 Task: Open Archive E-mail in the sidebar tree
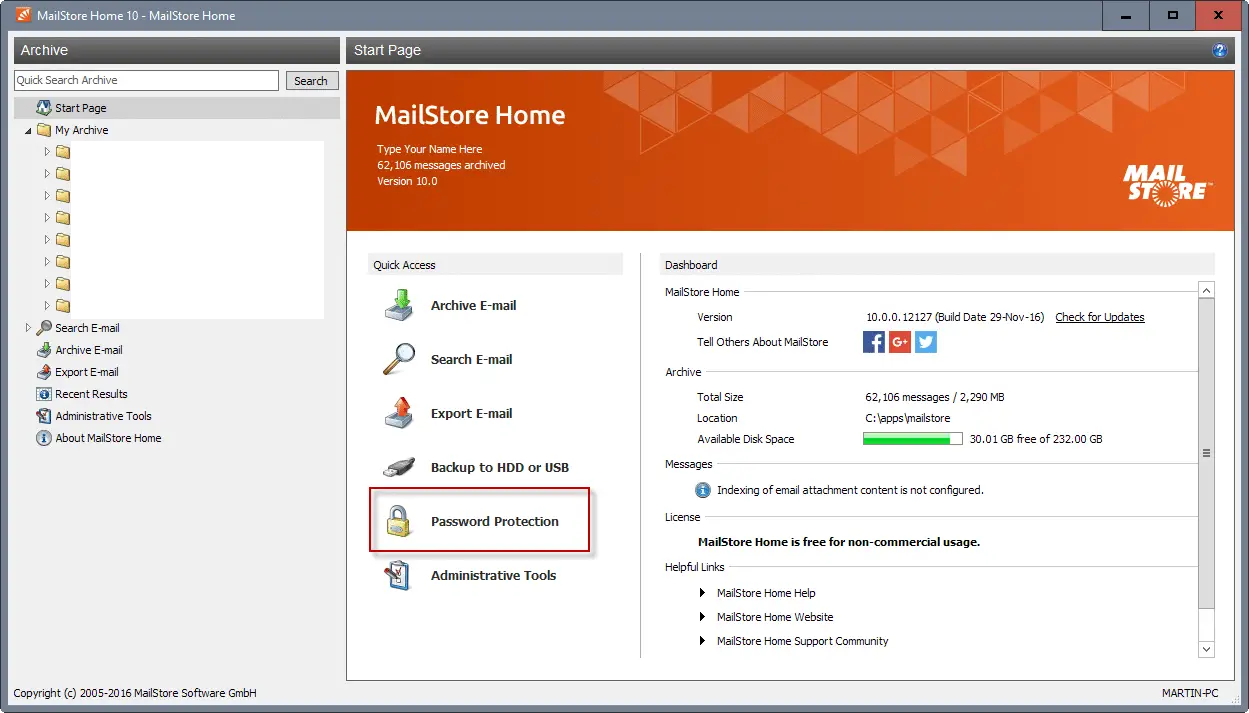(x=89, y=350)
